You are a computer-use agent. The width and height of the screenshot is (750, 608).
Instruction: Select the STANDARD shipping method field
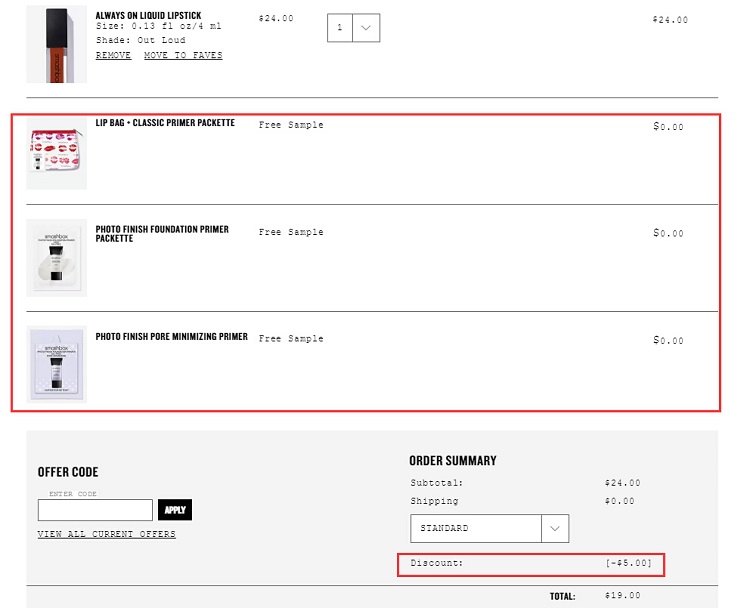pos(489,529)
